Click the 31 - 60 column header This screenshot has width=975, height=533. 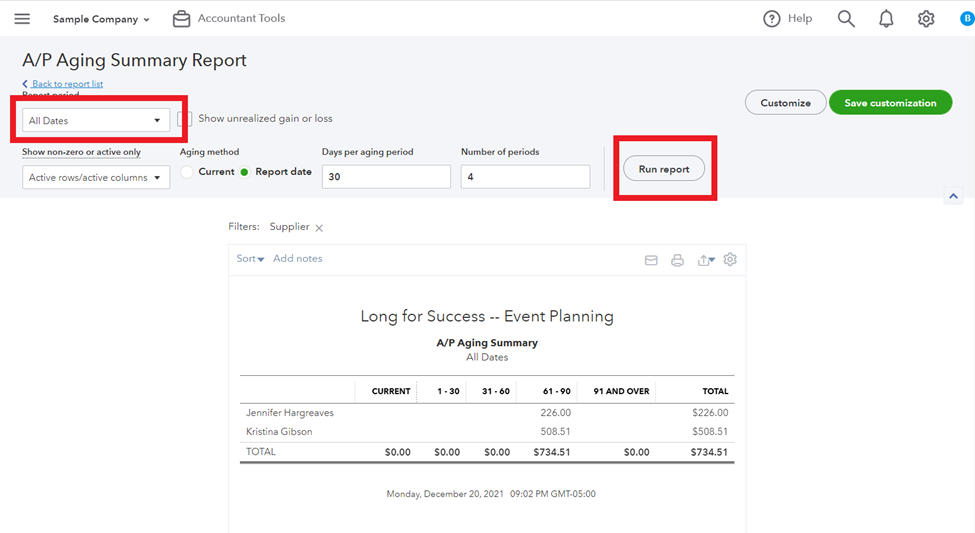pos(496,391)
